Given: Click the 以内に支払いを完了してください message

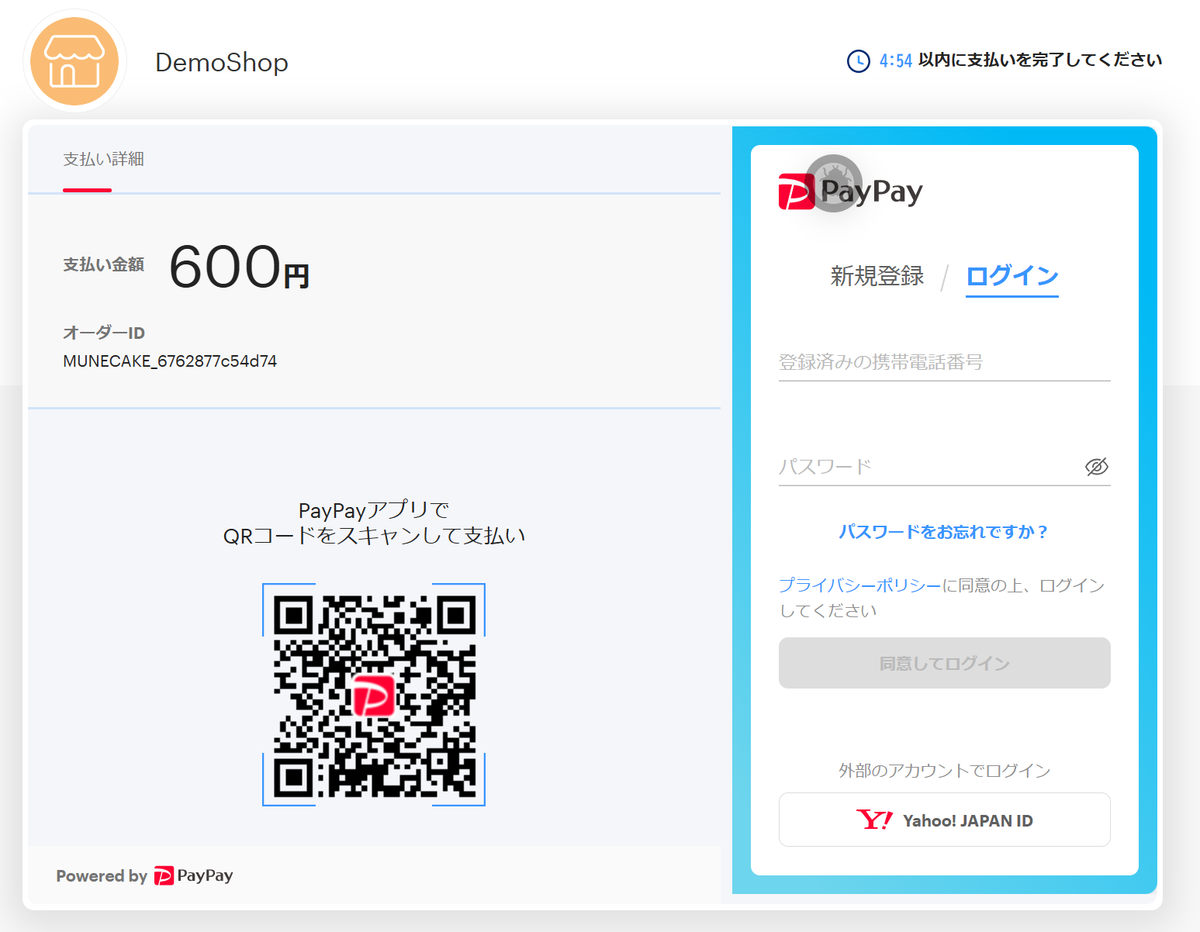Looking at the screenshot, I should [1040, 60].
